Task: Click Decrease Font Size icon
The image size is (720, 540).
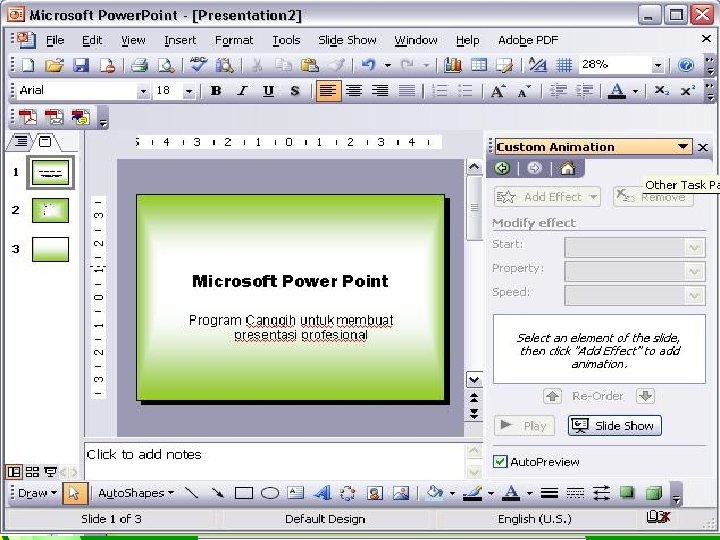Action: (x=524, y=91)
